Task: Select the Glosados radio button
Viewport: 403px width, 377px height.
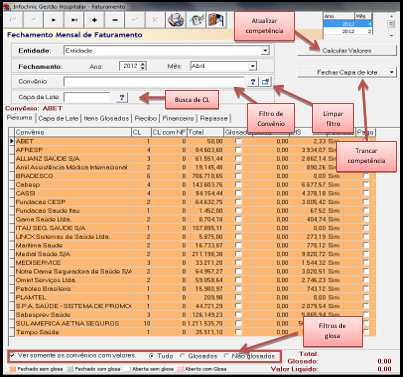Action: [182, 356]
